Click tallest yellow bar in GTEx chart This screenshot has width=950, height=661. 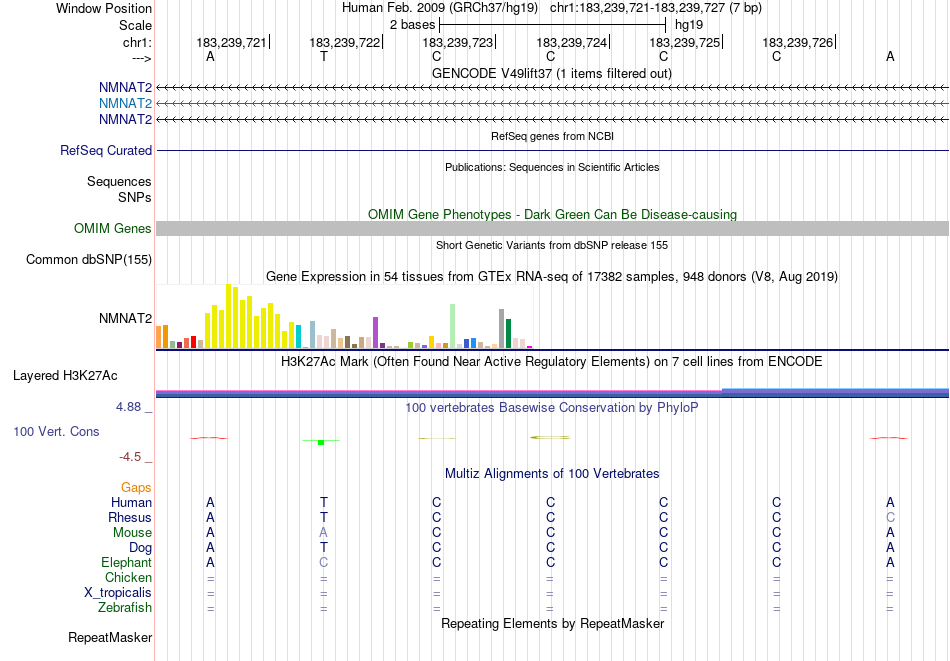coord(228,316)
